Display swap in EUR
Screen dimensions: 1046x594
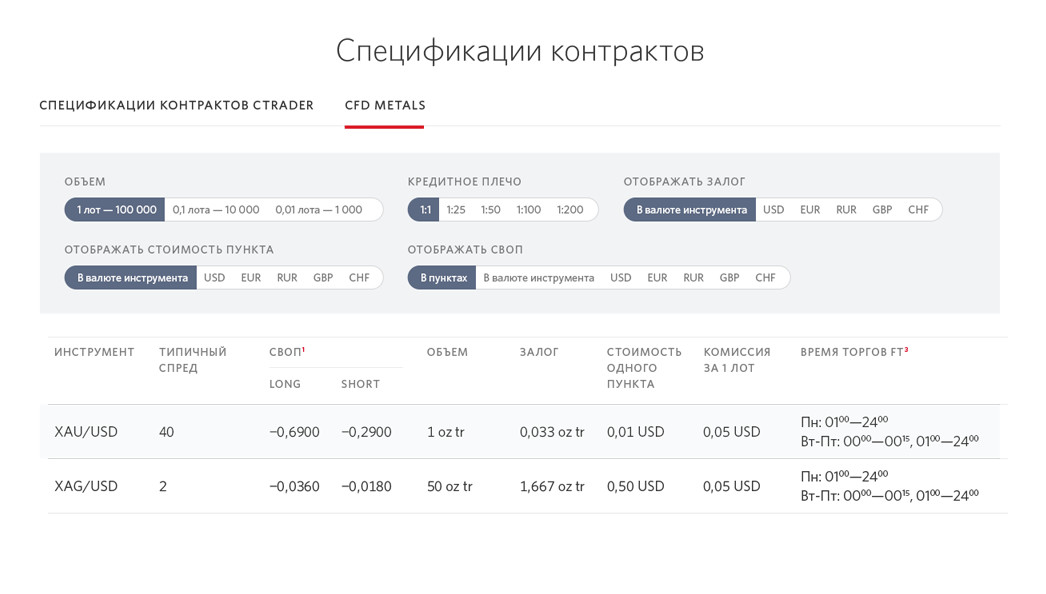click(657, 278)
